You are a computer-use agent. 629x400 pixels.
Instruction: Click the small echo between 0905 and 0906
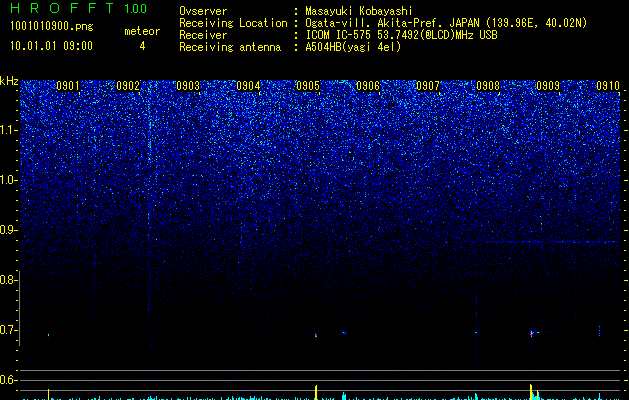[344, 332]
